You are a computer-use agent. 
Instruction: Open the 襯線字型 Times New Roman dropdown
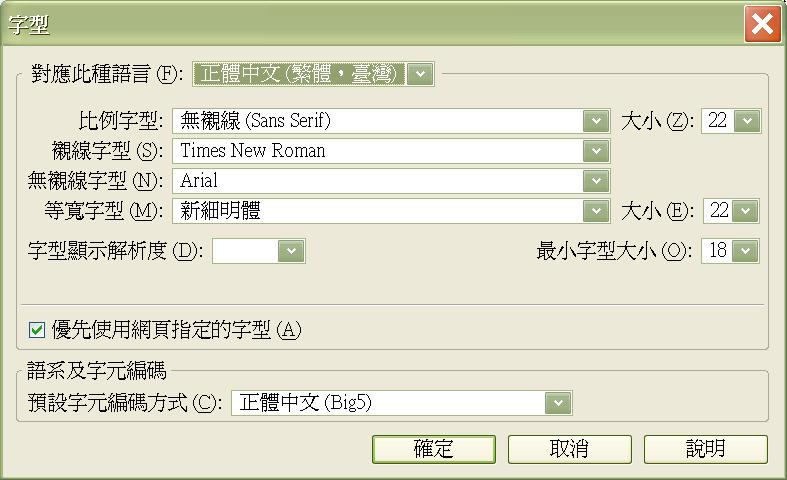(x=597, y=151)
